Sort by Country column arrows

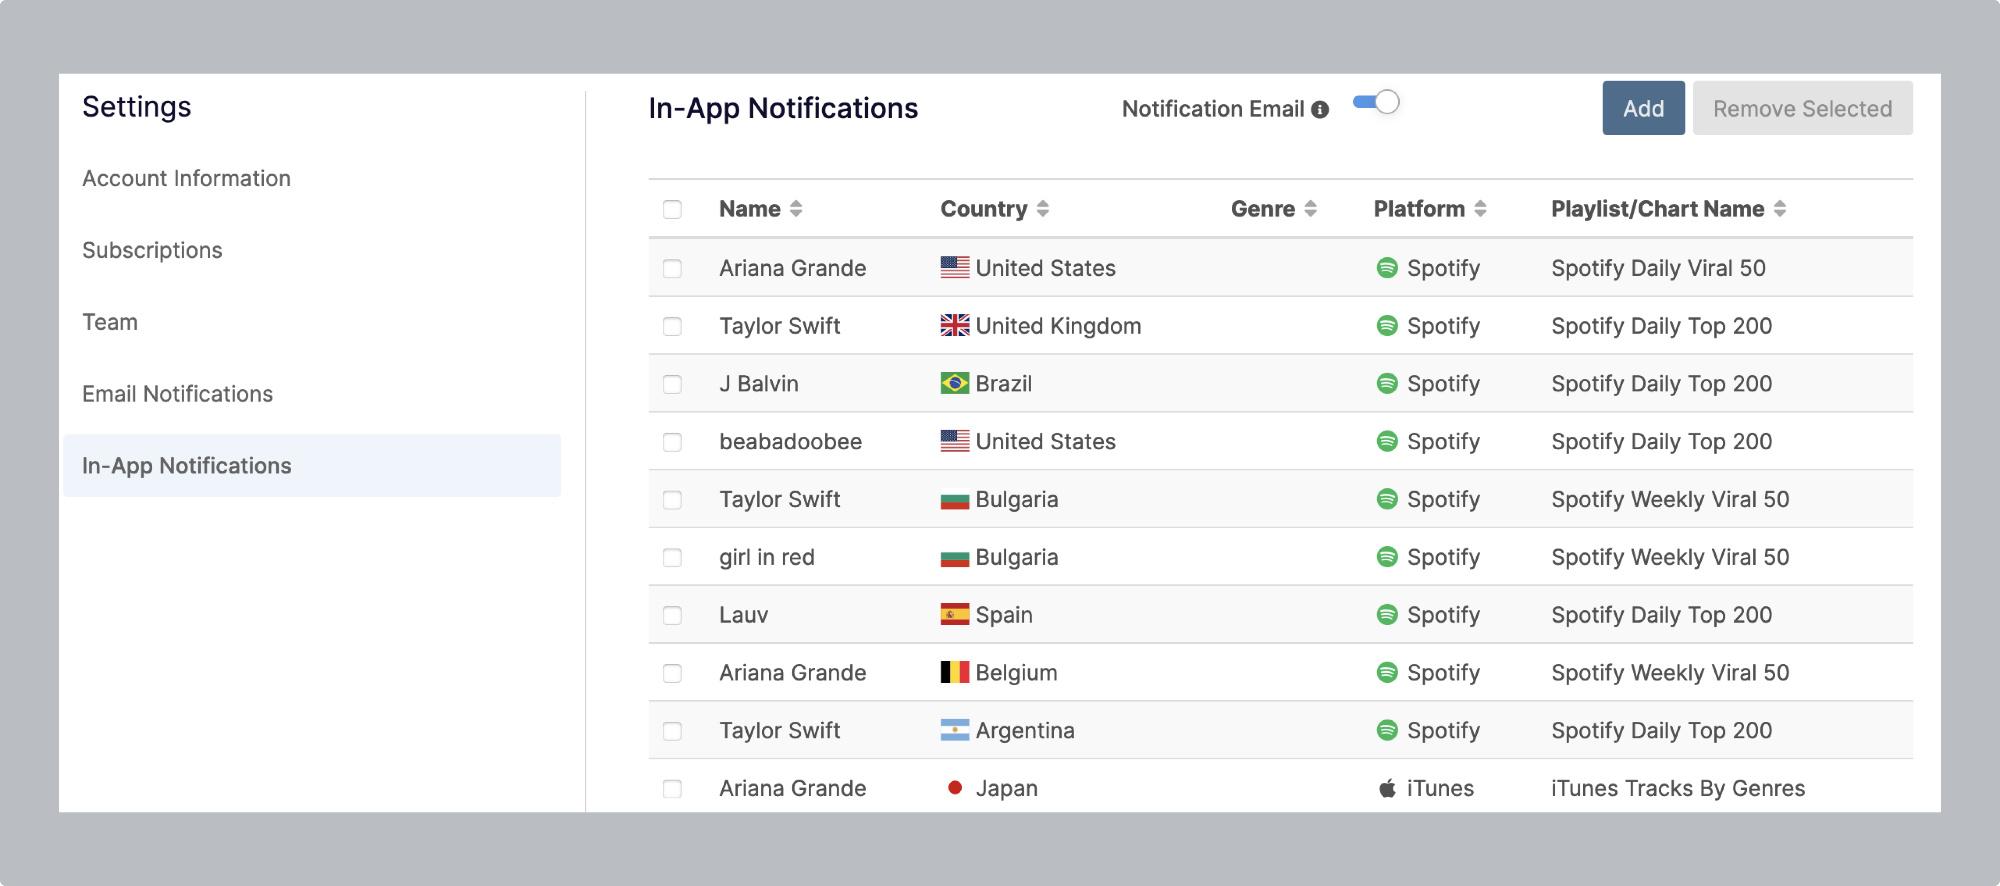1043,209
